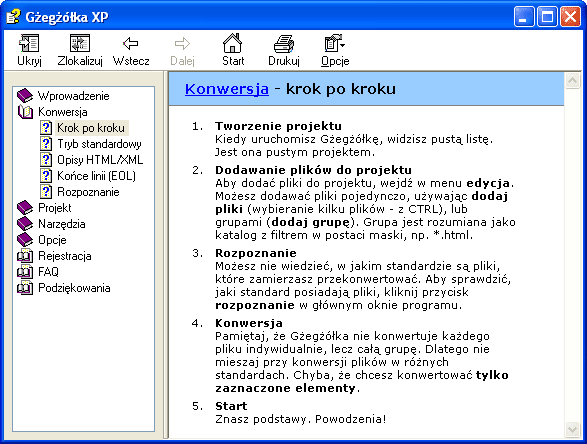Image resolution: width=587 pixels, height=444 pixels.
Task: Click the question icon beside Krok po kroku
Action: click(x=46, y=128)
